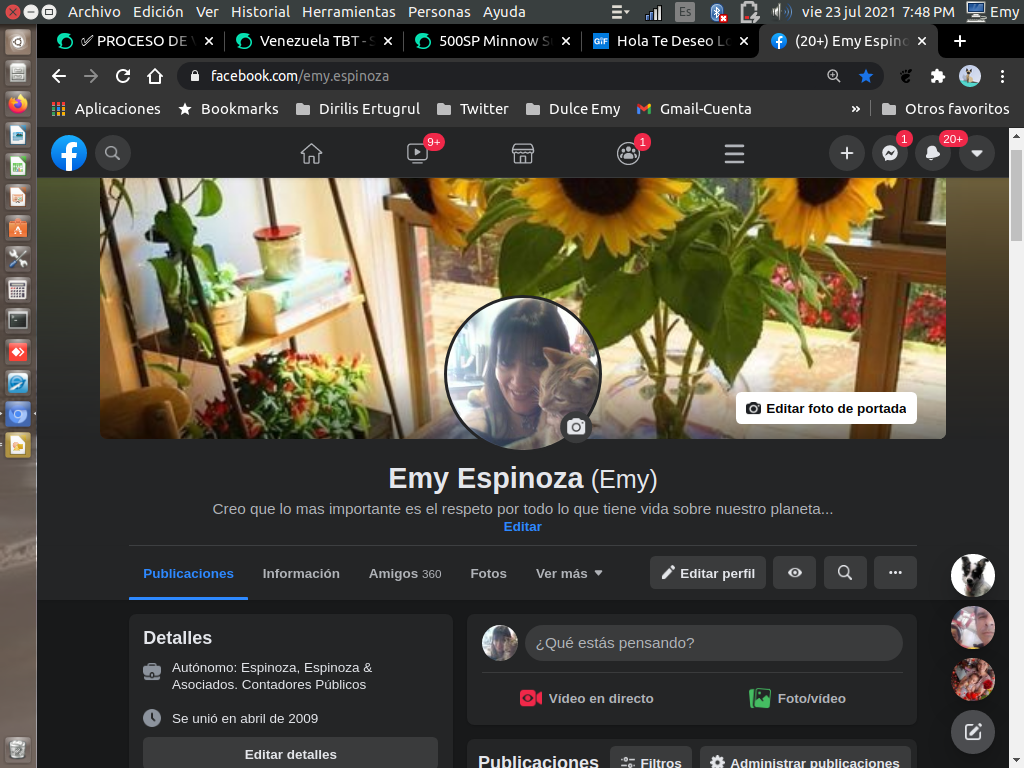Click the page vertical scrollbar
Image resolution: width=1024 pixels, height=768 pixels.
[x=1016, y=196]
